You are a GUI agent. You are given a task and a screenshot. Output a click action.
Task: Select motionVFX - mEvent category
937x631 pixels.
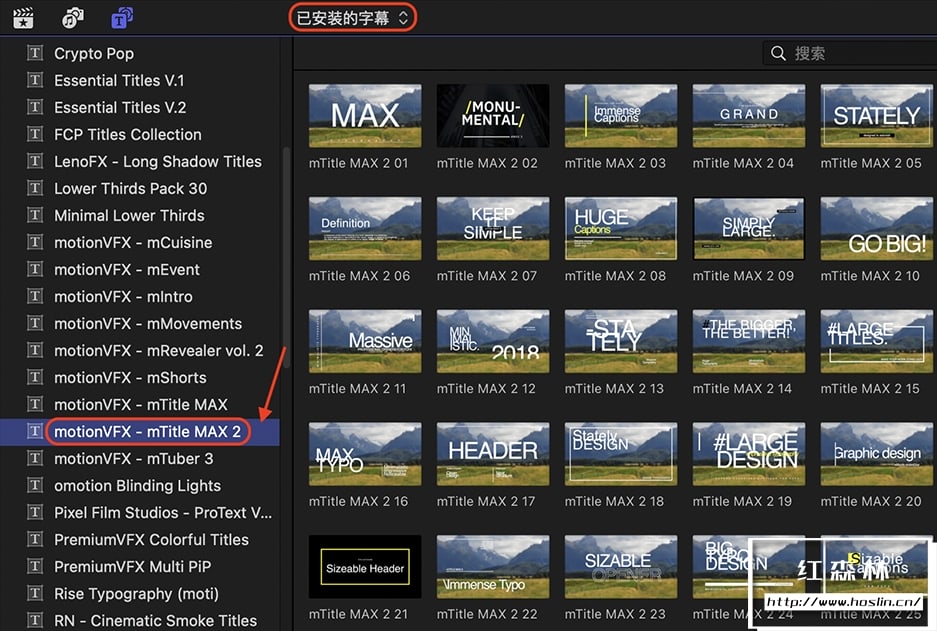coord(127,269)
